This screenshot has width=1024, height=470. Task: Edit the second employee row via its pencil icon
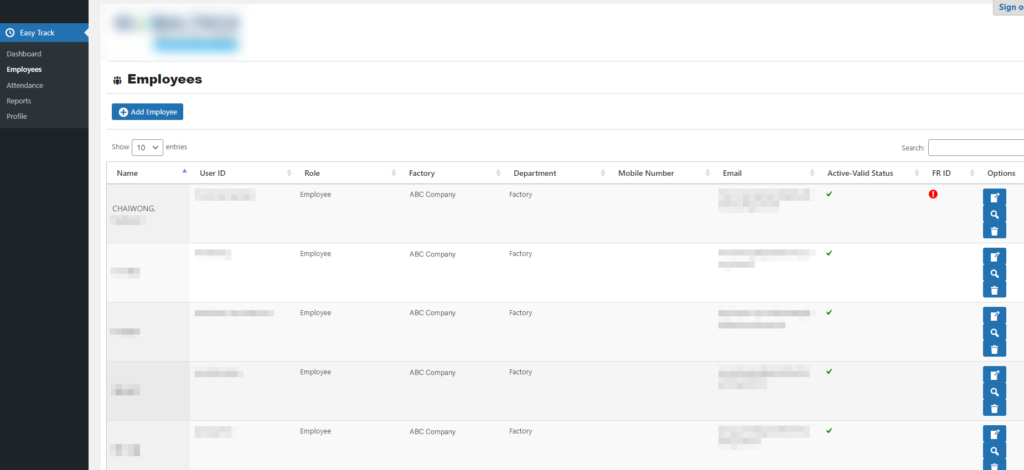[x=994, y=257]
